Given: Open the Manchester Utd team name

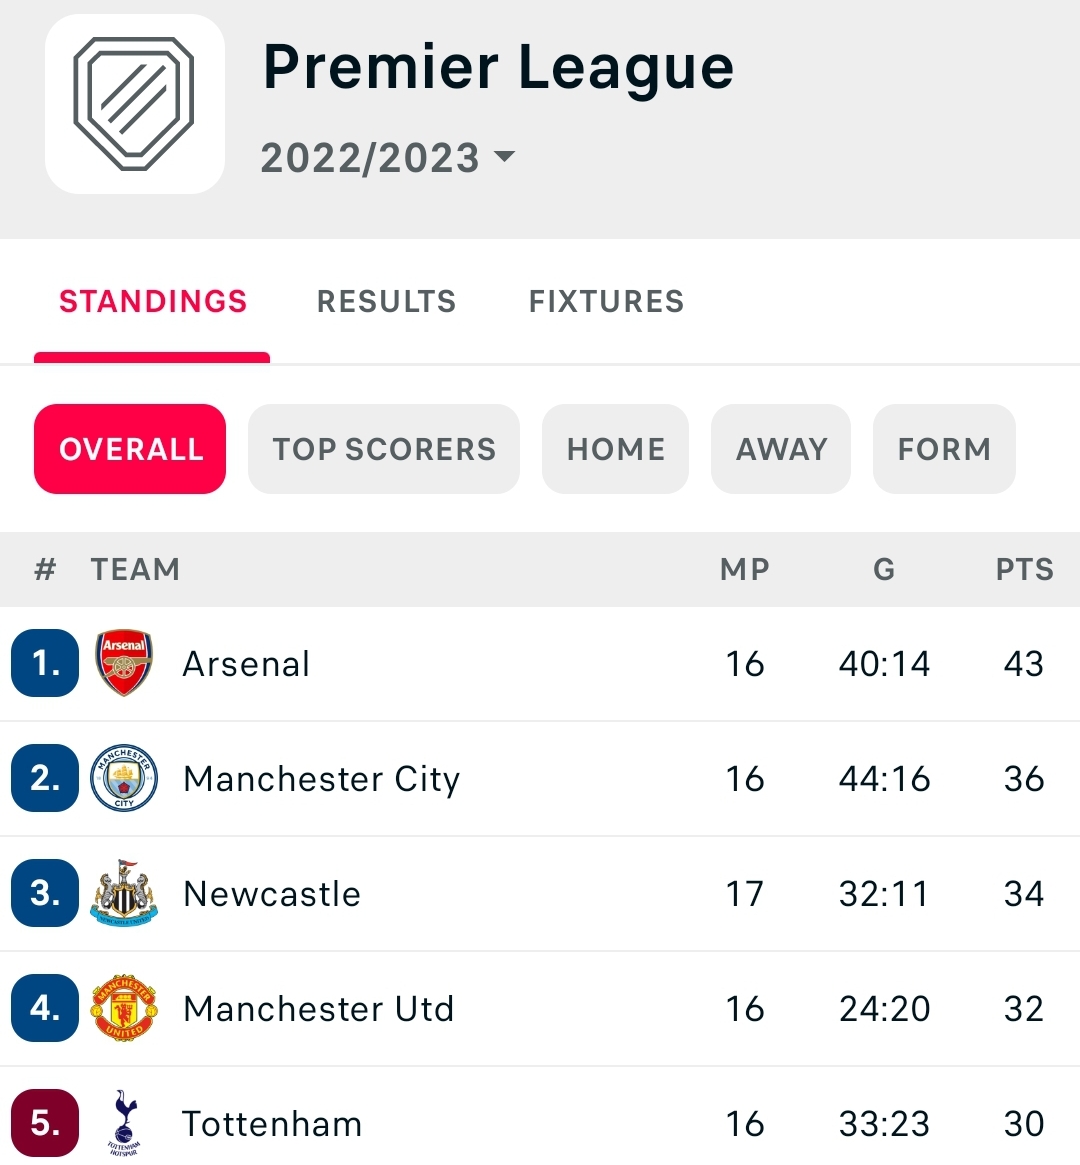Looking at the screenshot, I should coord(318,1009).
